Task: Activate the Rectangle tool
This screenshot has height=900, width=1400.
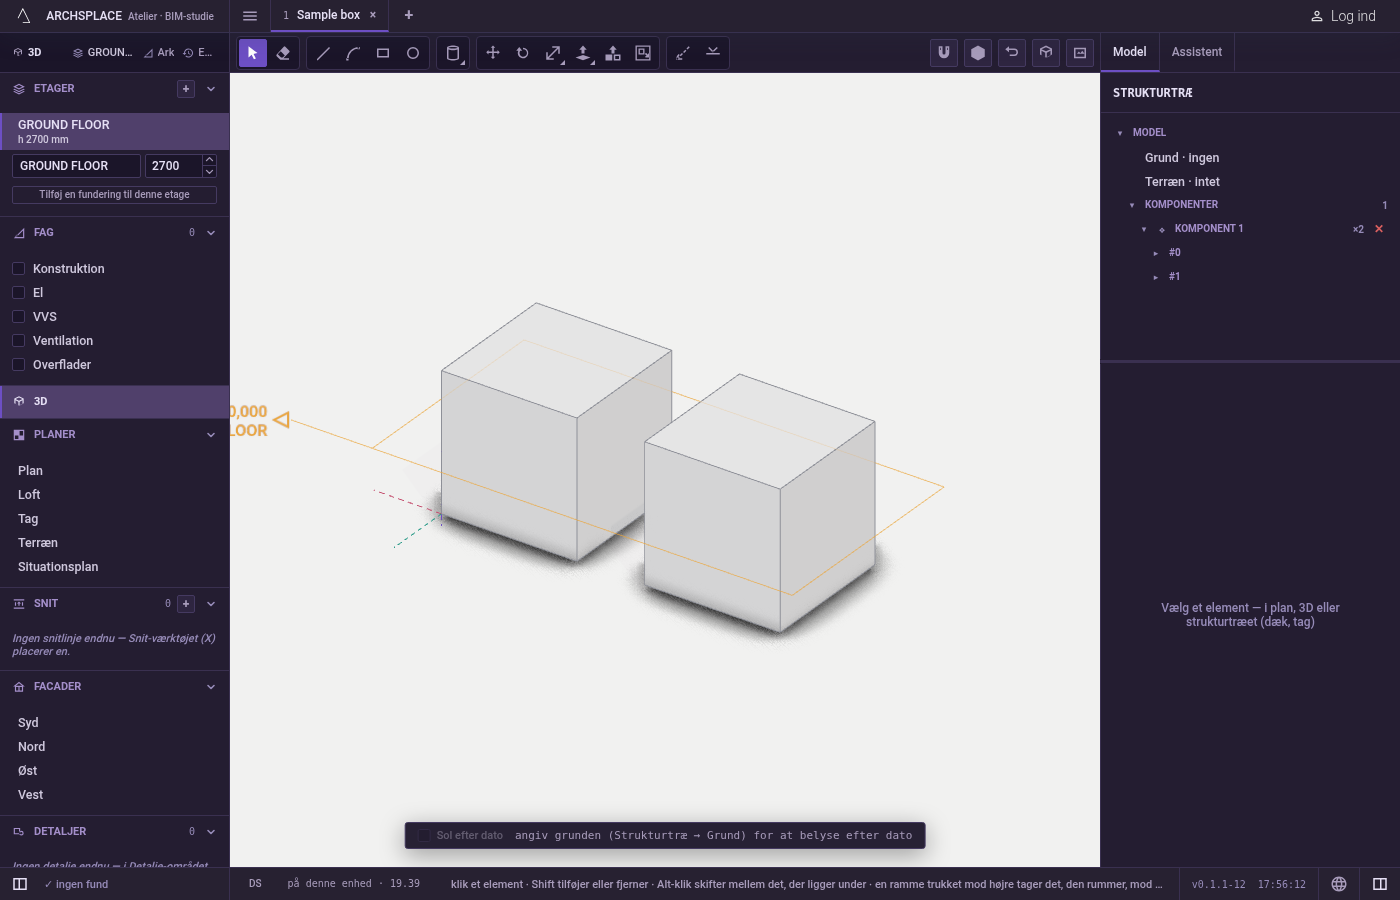Action: 383,53
